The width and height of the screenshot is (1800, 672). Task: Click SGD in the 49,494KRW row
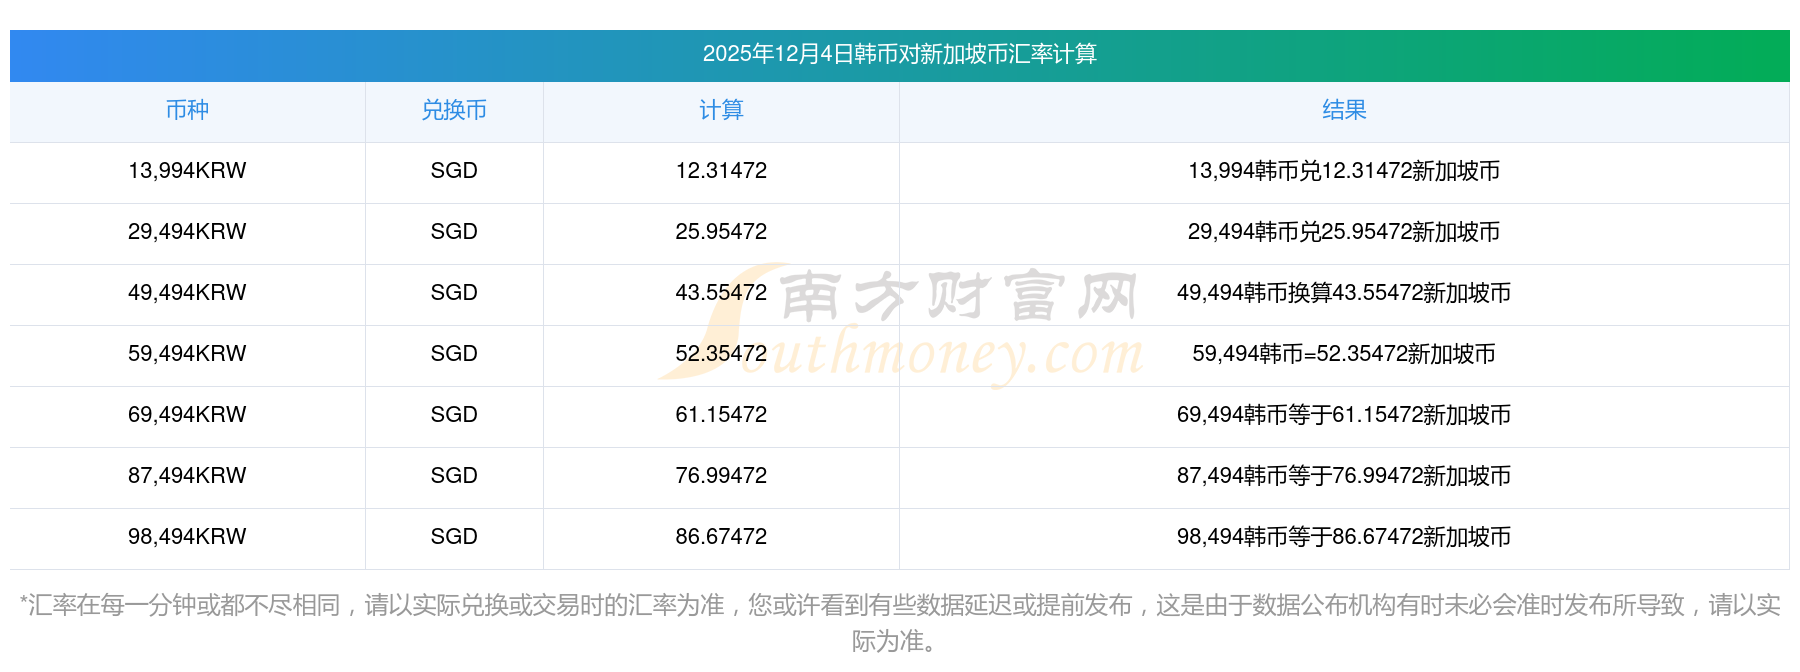click(x=454, y=293)
